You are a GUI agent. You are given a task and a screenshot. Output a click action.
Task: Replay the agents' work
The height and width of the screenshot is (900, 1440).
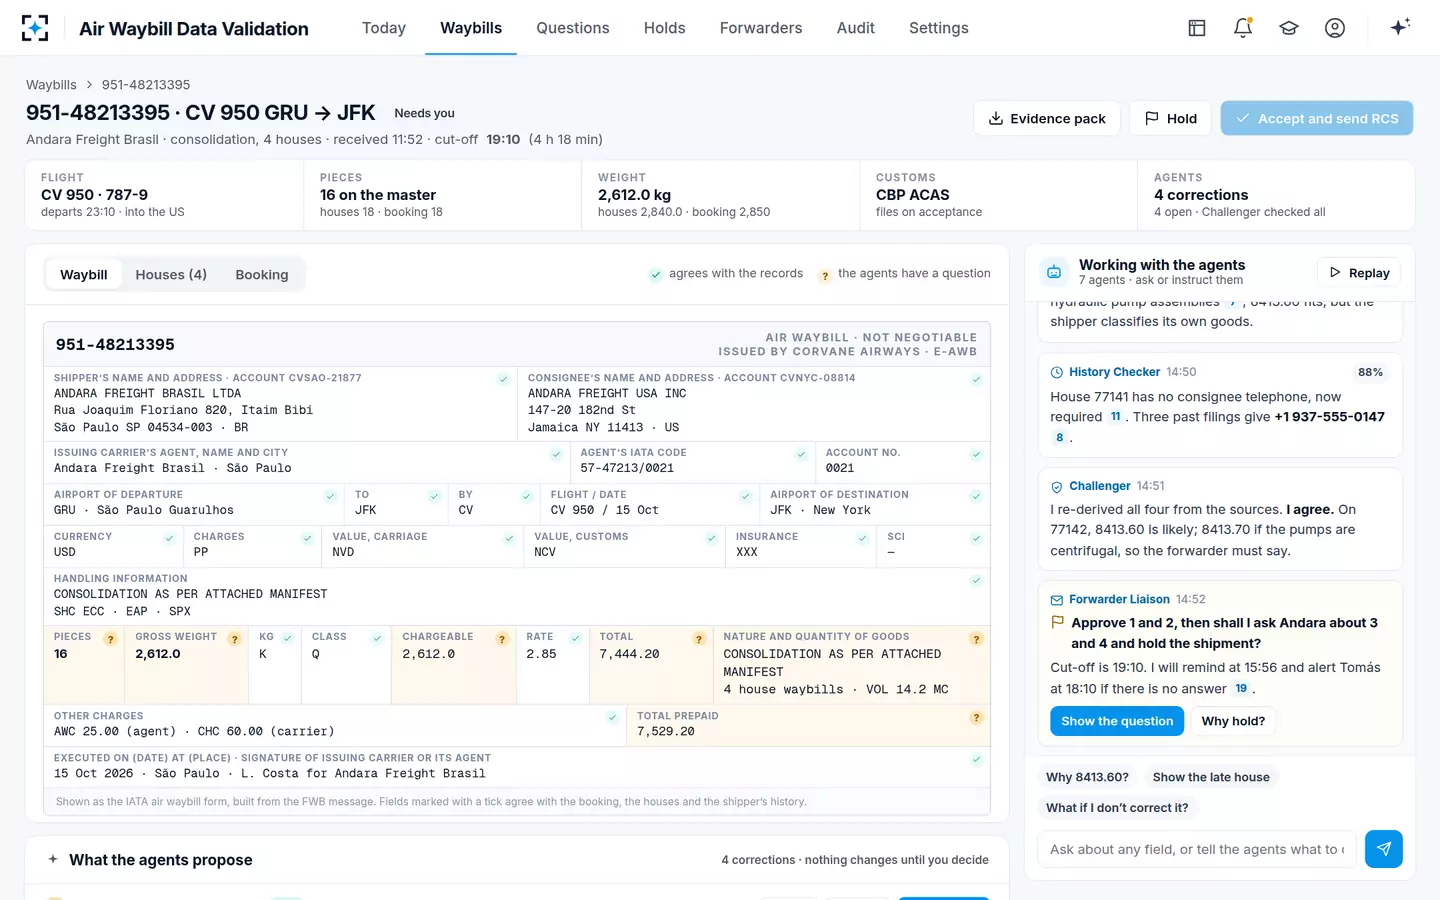click(x=1360, y=272)
